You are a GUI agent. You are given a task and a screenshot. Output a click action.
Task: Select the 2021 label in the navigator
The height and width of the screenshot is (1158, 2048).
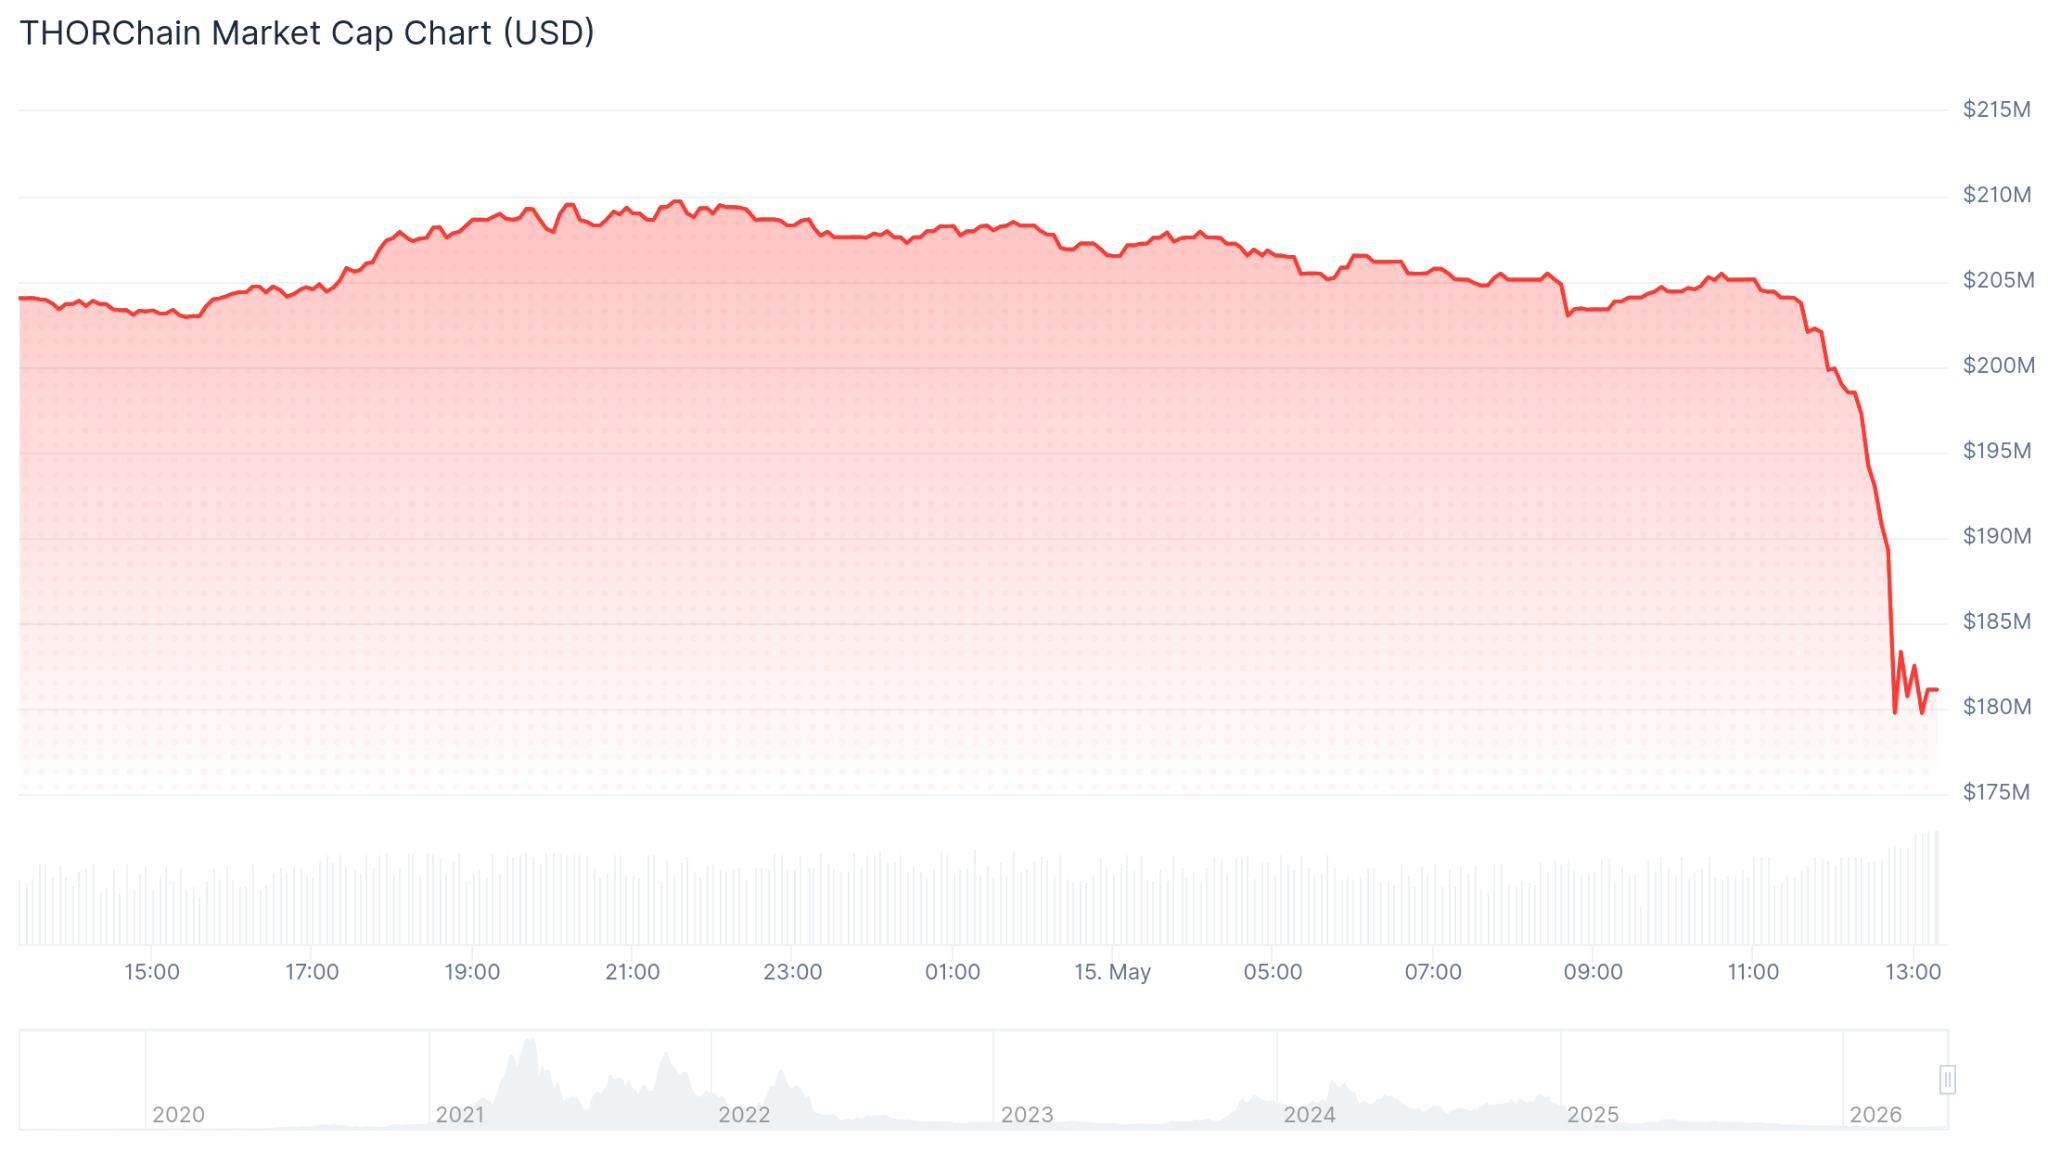[x=460, y=1115]
